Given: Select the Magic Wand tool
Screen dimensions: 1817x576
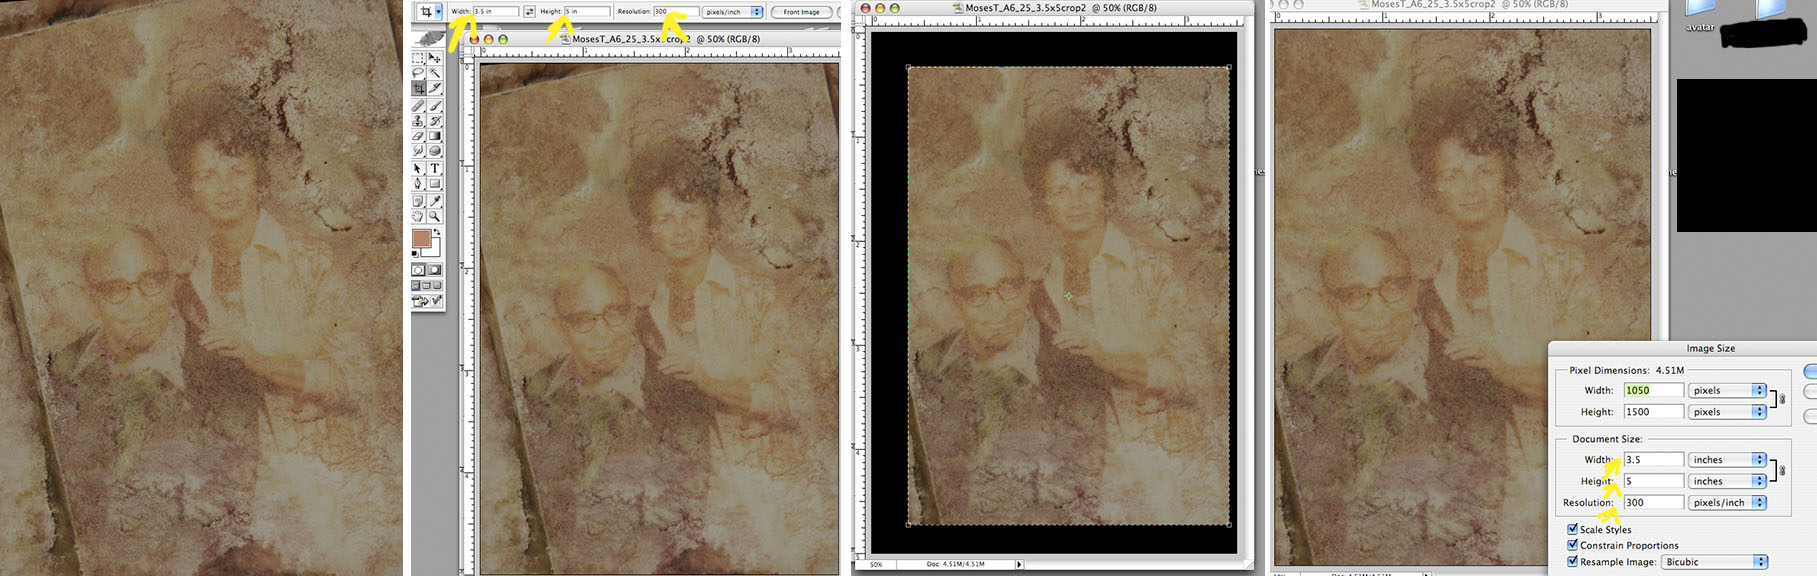Looking at the screenshot, I should (435, 73).
